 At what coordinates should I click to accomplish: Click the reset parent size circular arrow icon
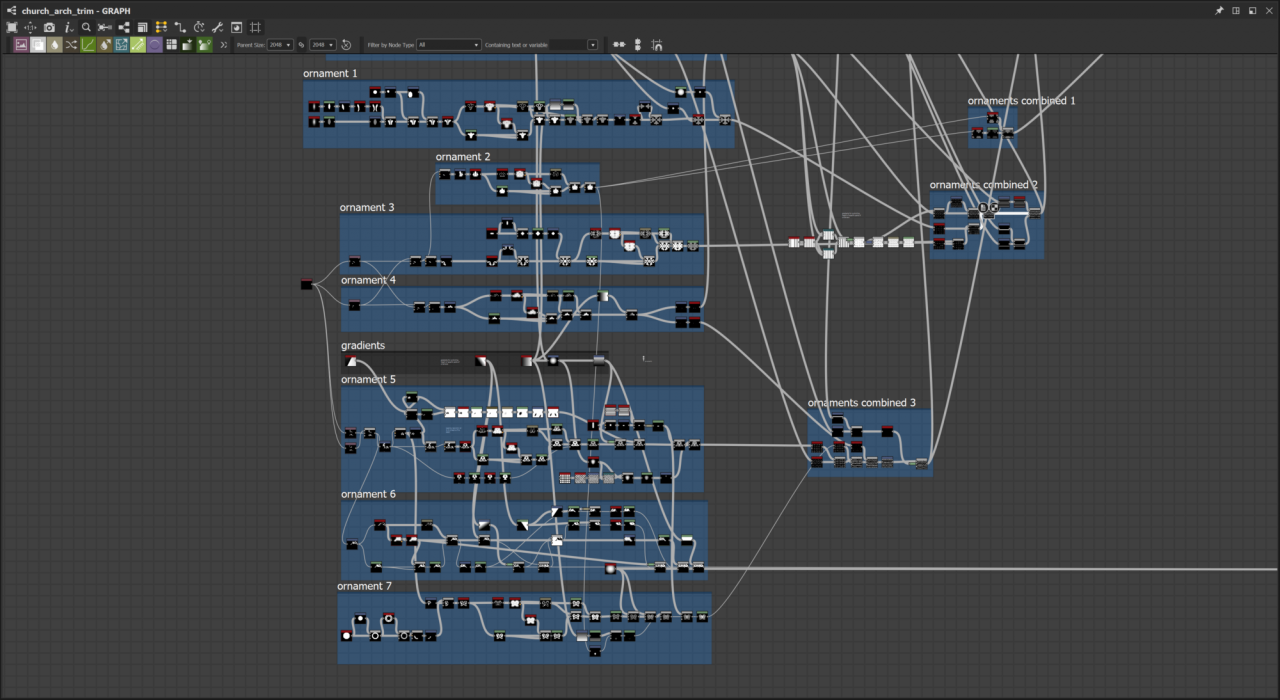click(x=346, y=45)
